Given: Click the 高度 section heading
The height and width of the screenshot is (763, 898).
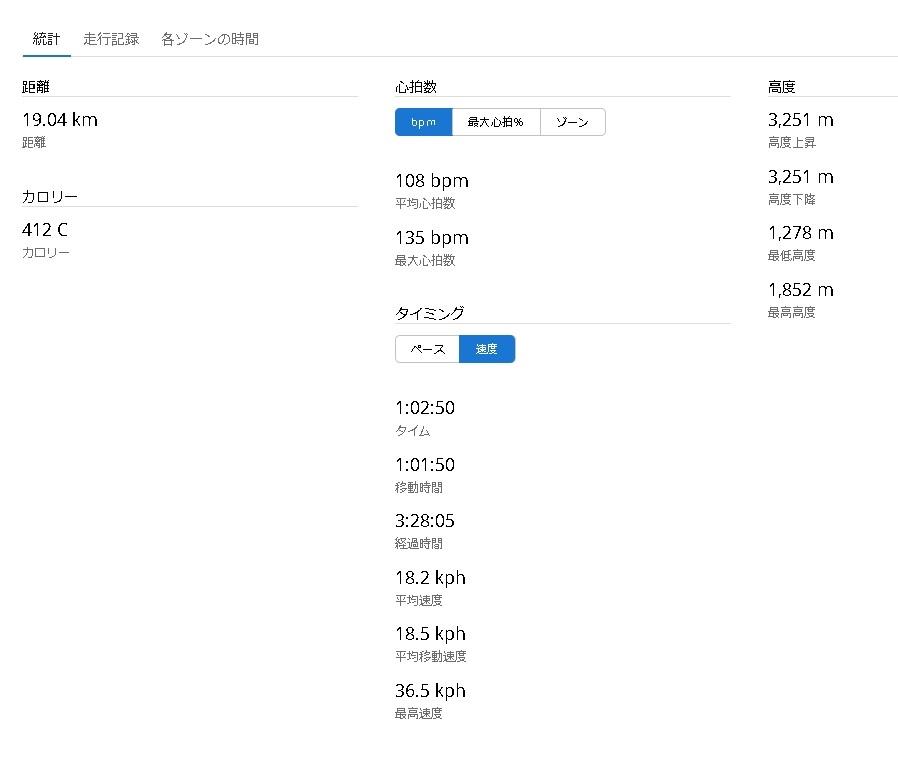Looking at the screenshot, I should click(782, 87).
